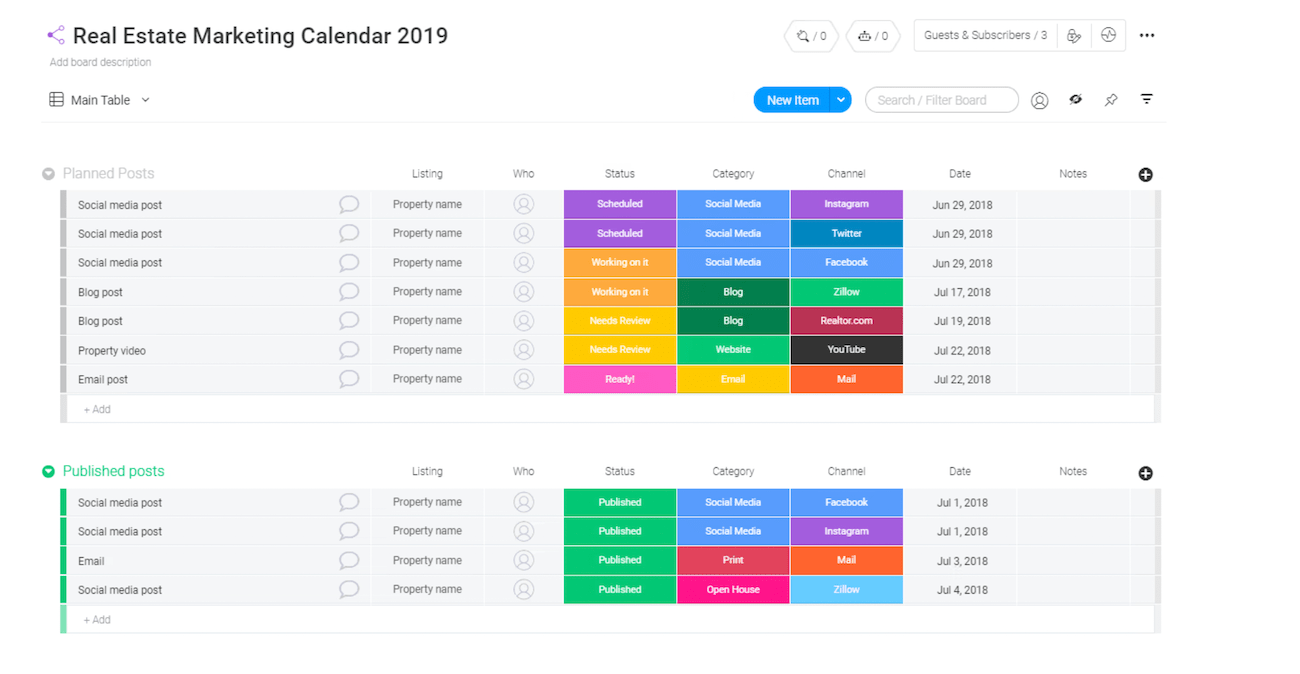
Task: Toggle hidden columns eye icon
Action: tap(1076, 100)
